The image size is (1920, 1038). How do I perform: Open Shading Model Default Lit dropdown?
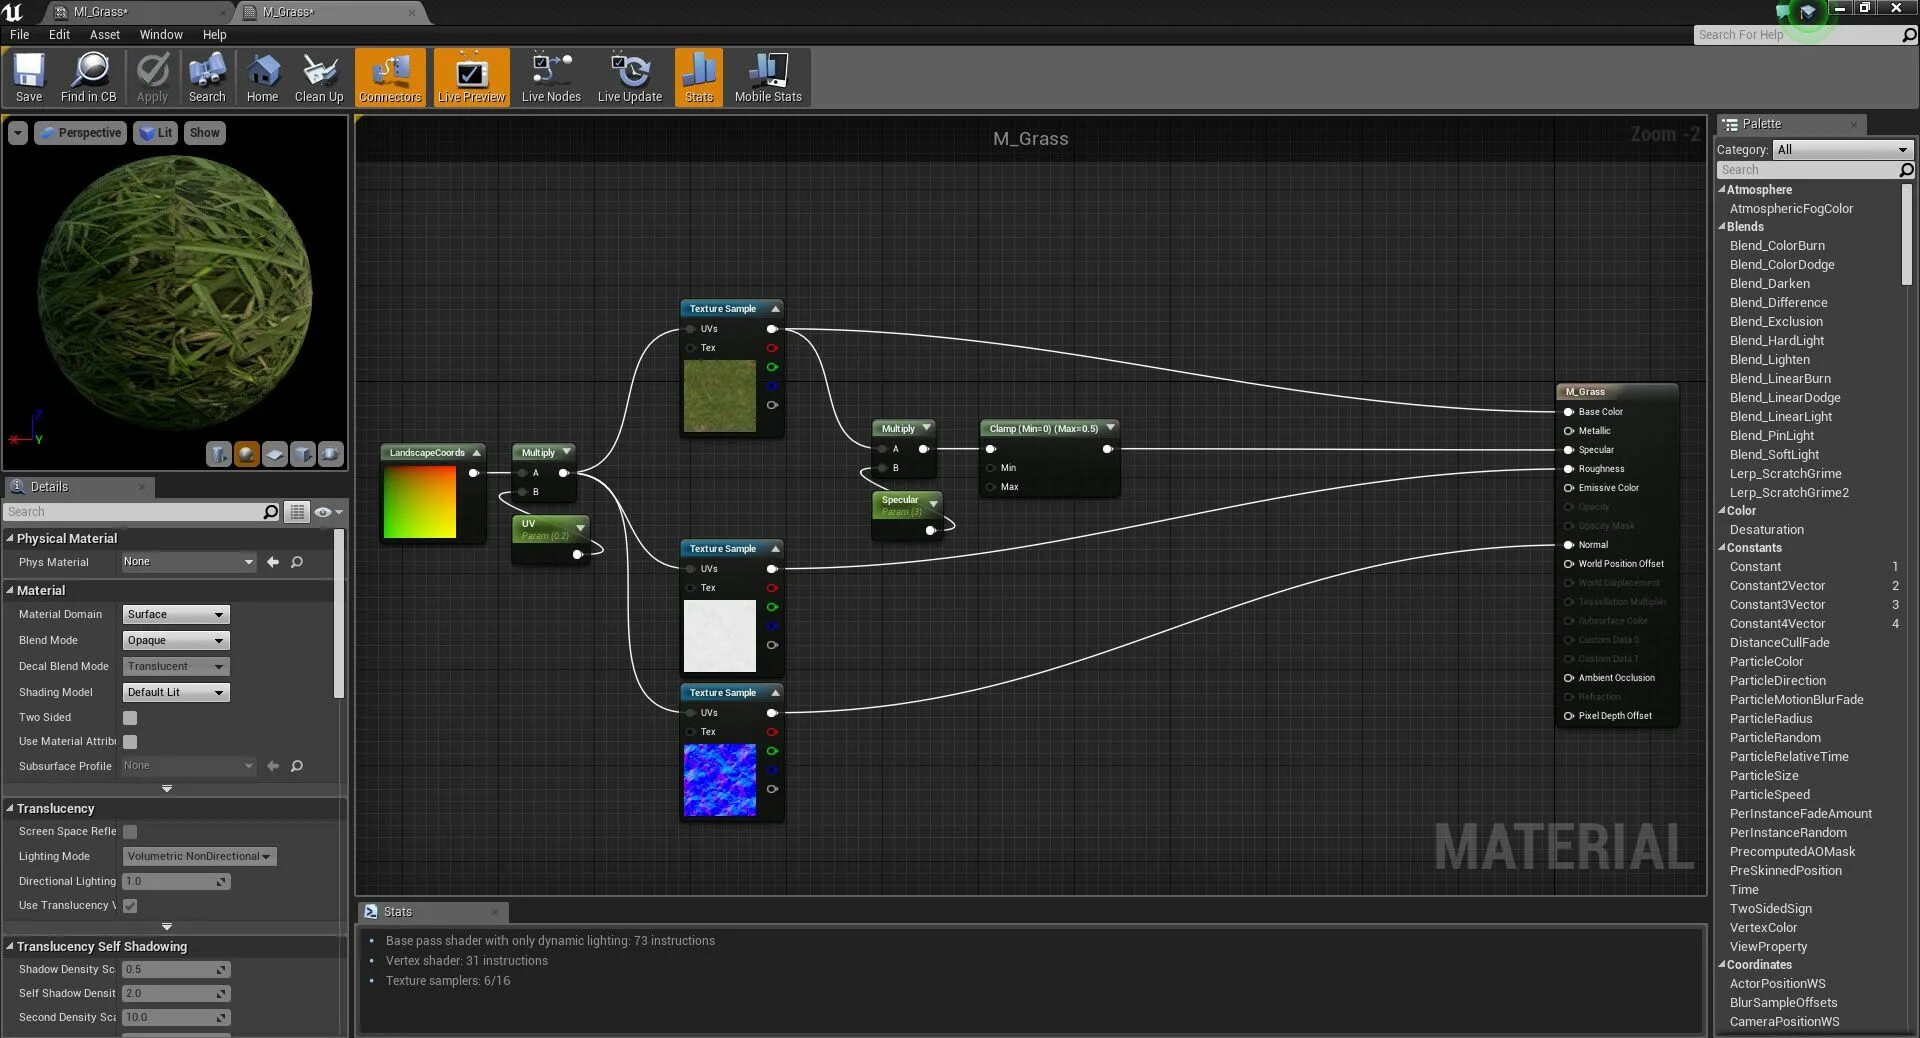tap(176, 693)
